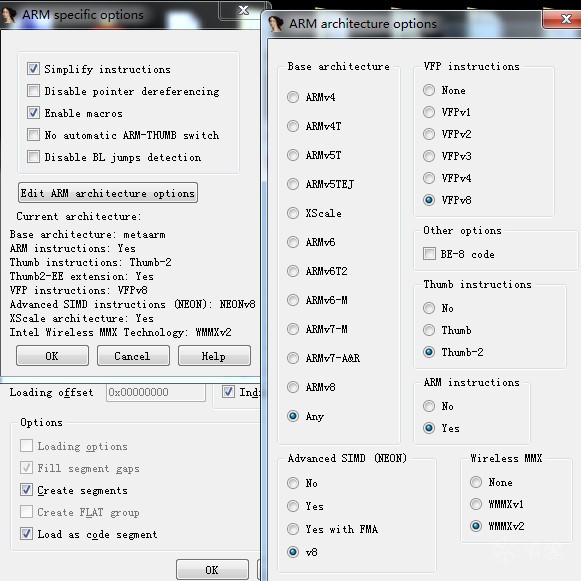The width and height of the screenshot is (581, 581).
Task: Choose None for VFP instructions
Action: pyautogui.click(x=429, y=90)
